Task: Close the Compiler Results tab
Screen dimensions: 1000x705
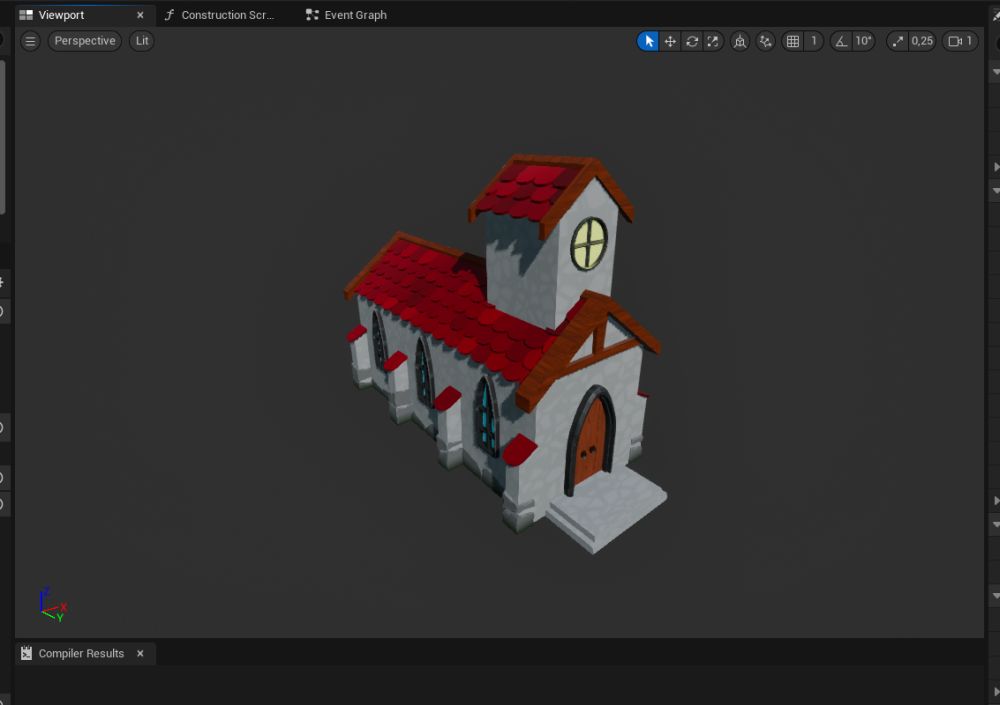Action: tap(140, 653)
